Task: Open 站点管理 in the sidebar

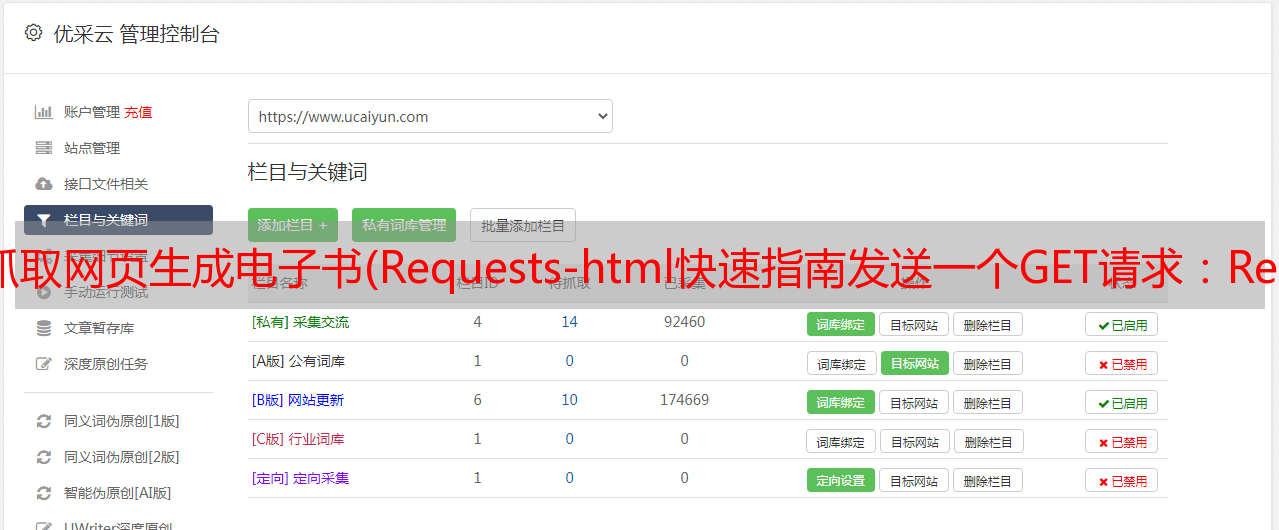Action: [92, 148]
